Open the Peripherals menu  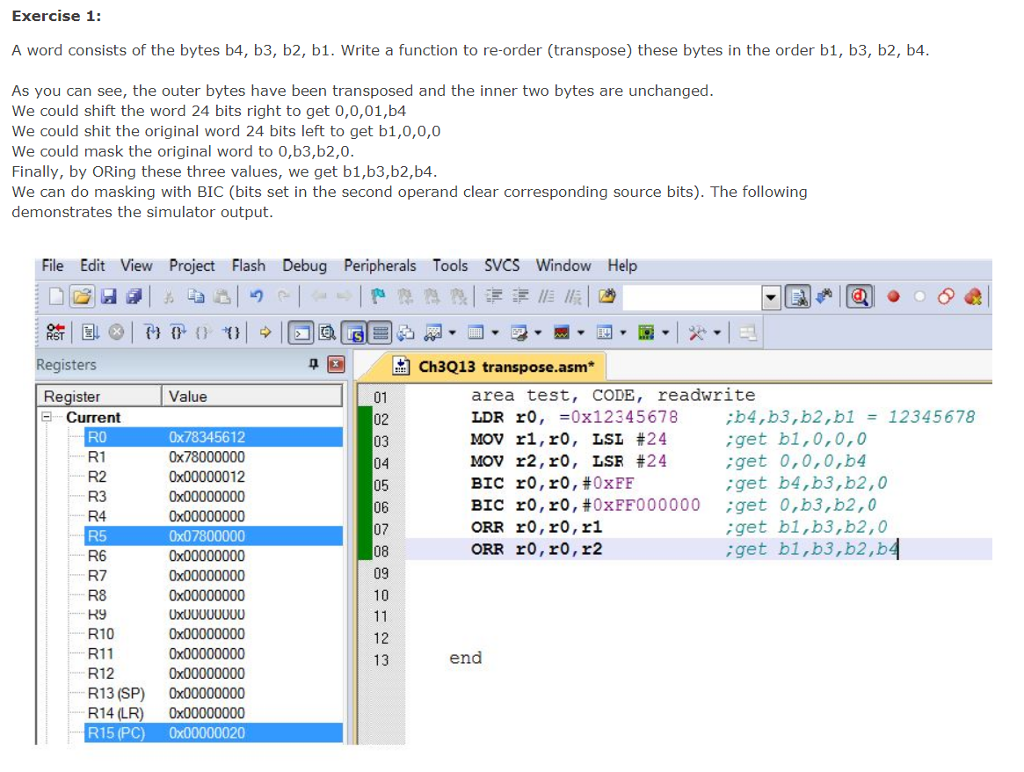coord(380,266)
